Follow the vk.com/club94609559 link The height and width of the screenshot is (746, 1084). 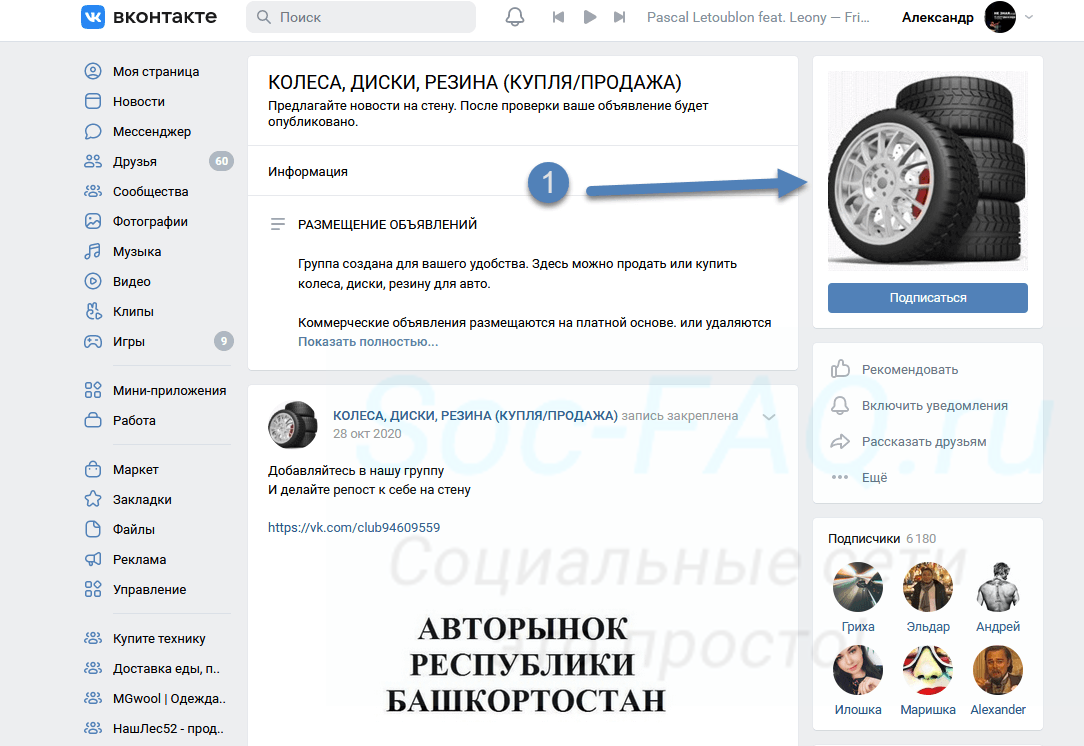point(354,527)
